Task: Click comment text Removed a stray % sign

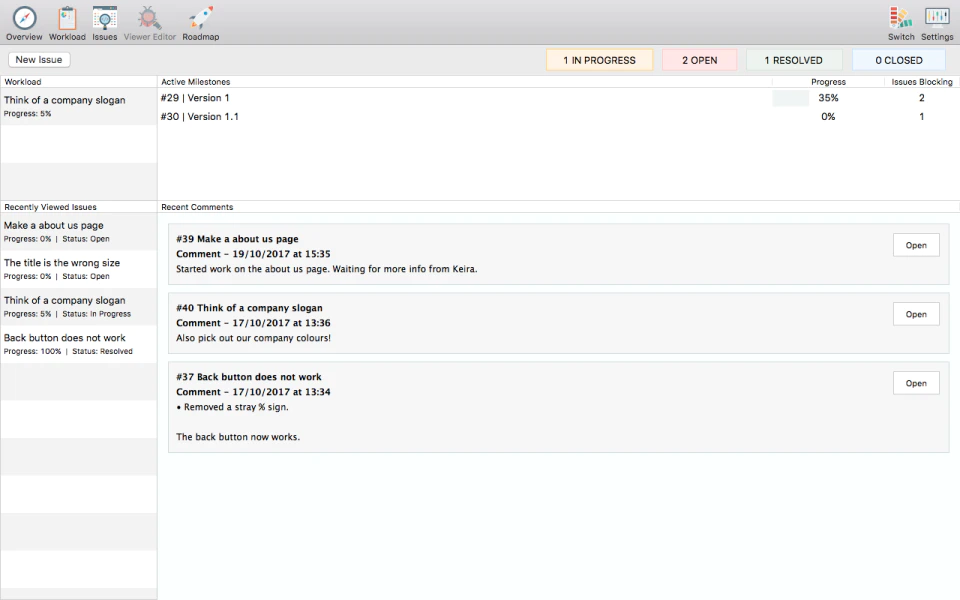Action: [232, 407]
